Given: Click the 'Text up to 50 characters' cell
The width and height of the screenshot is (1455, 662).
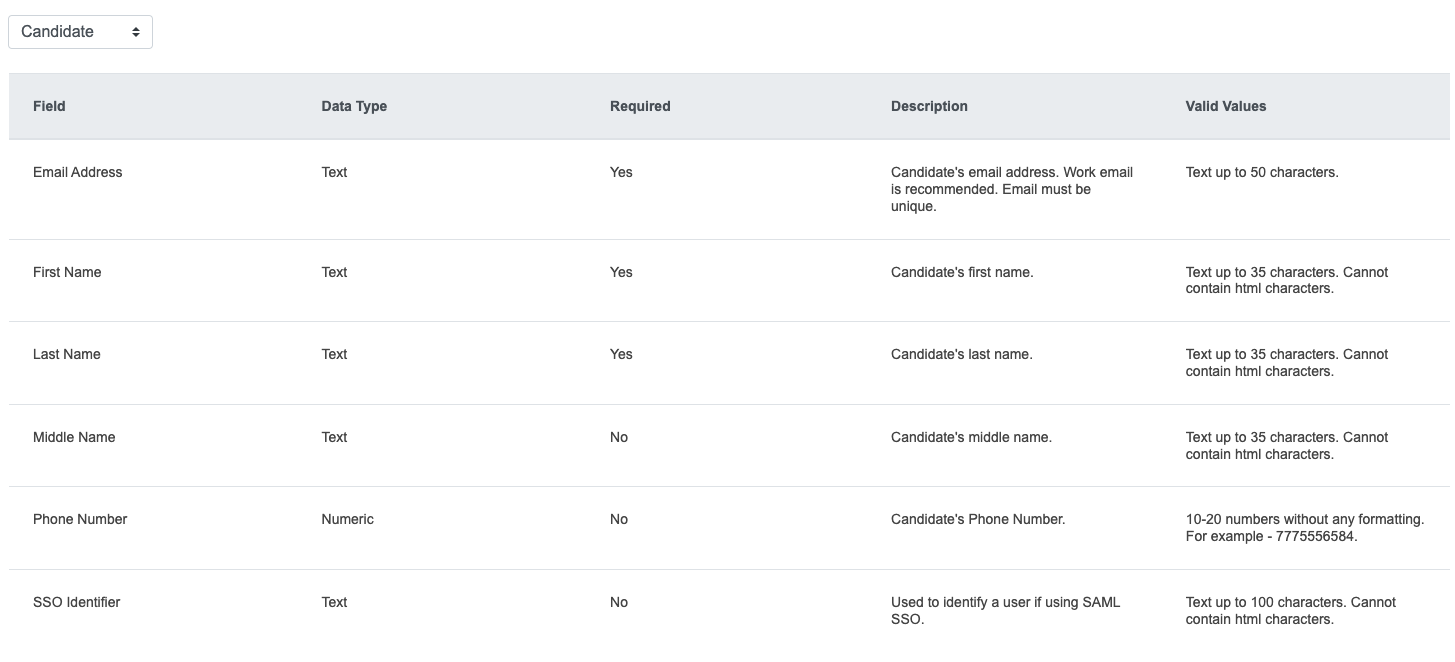Looking at the screenshot, I should (x=1261, y=172).
